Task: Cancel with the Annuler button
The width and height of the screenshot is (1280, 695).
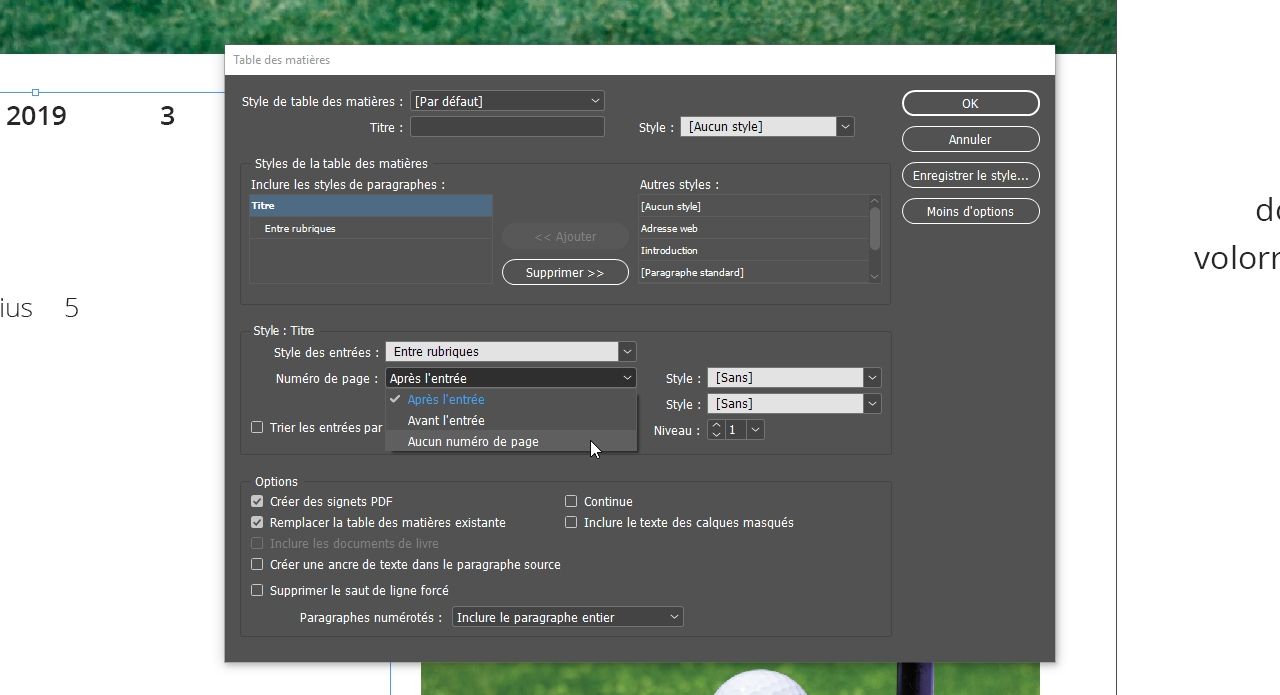Action: [x=970, y=139]
